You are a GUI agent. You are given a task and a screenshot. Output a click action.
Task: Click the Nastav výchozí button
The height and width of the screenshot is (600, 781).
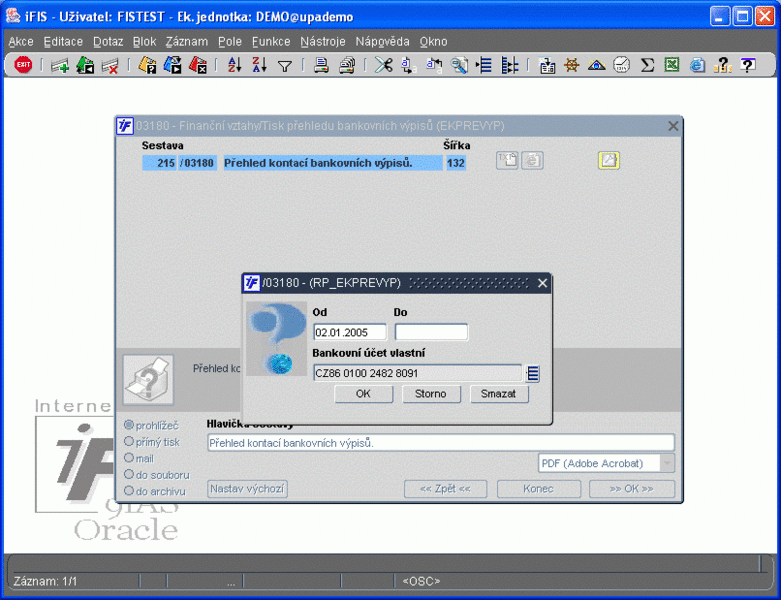[247, 488]
